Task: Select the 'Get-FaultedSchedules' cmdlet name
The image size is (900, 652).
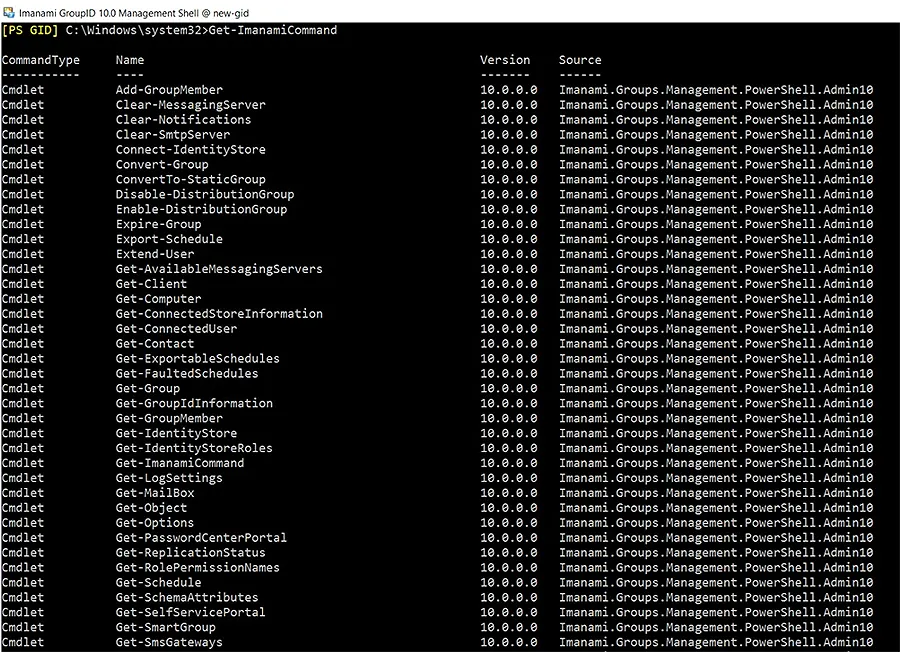Action: point(187,373)
